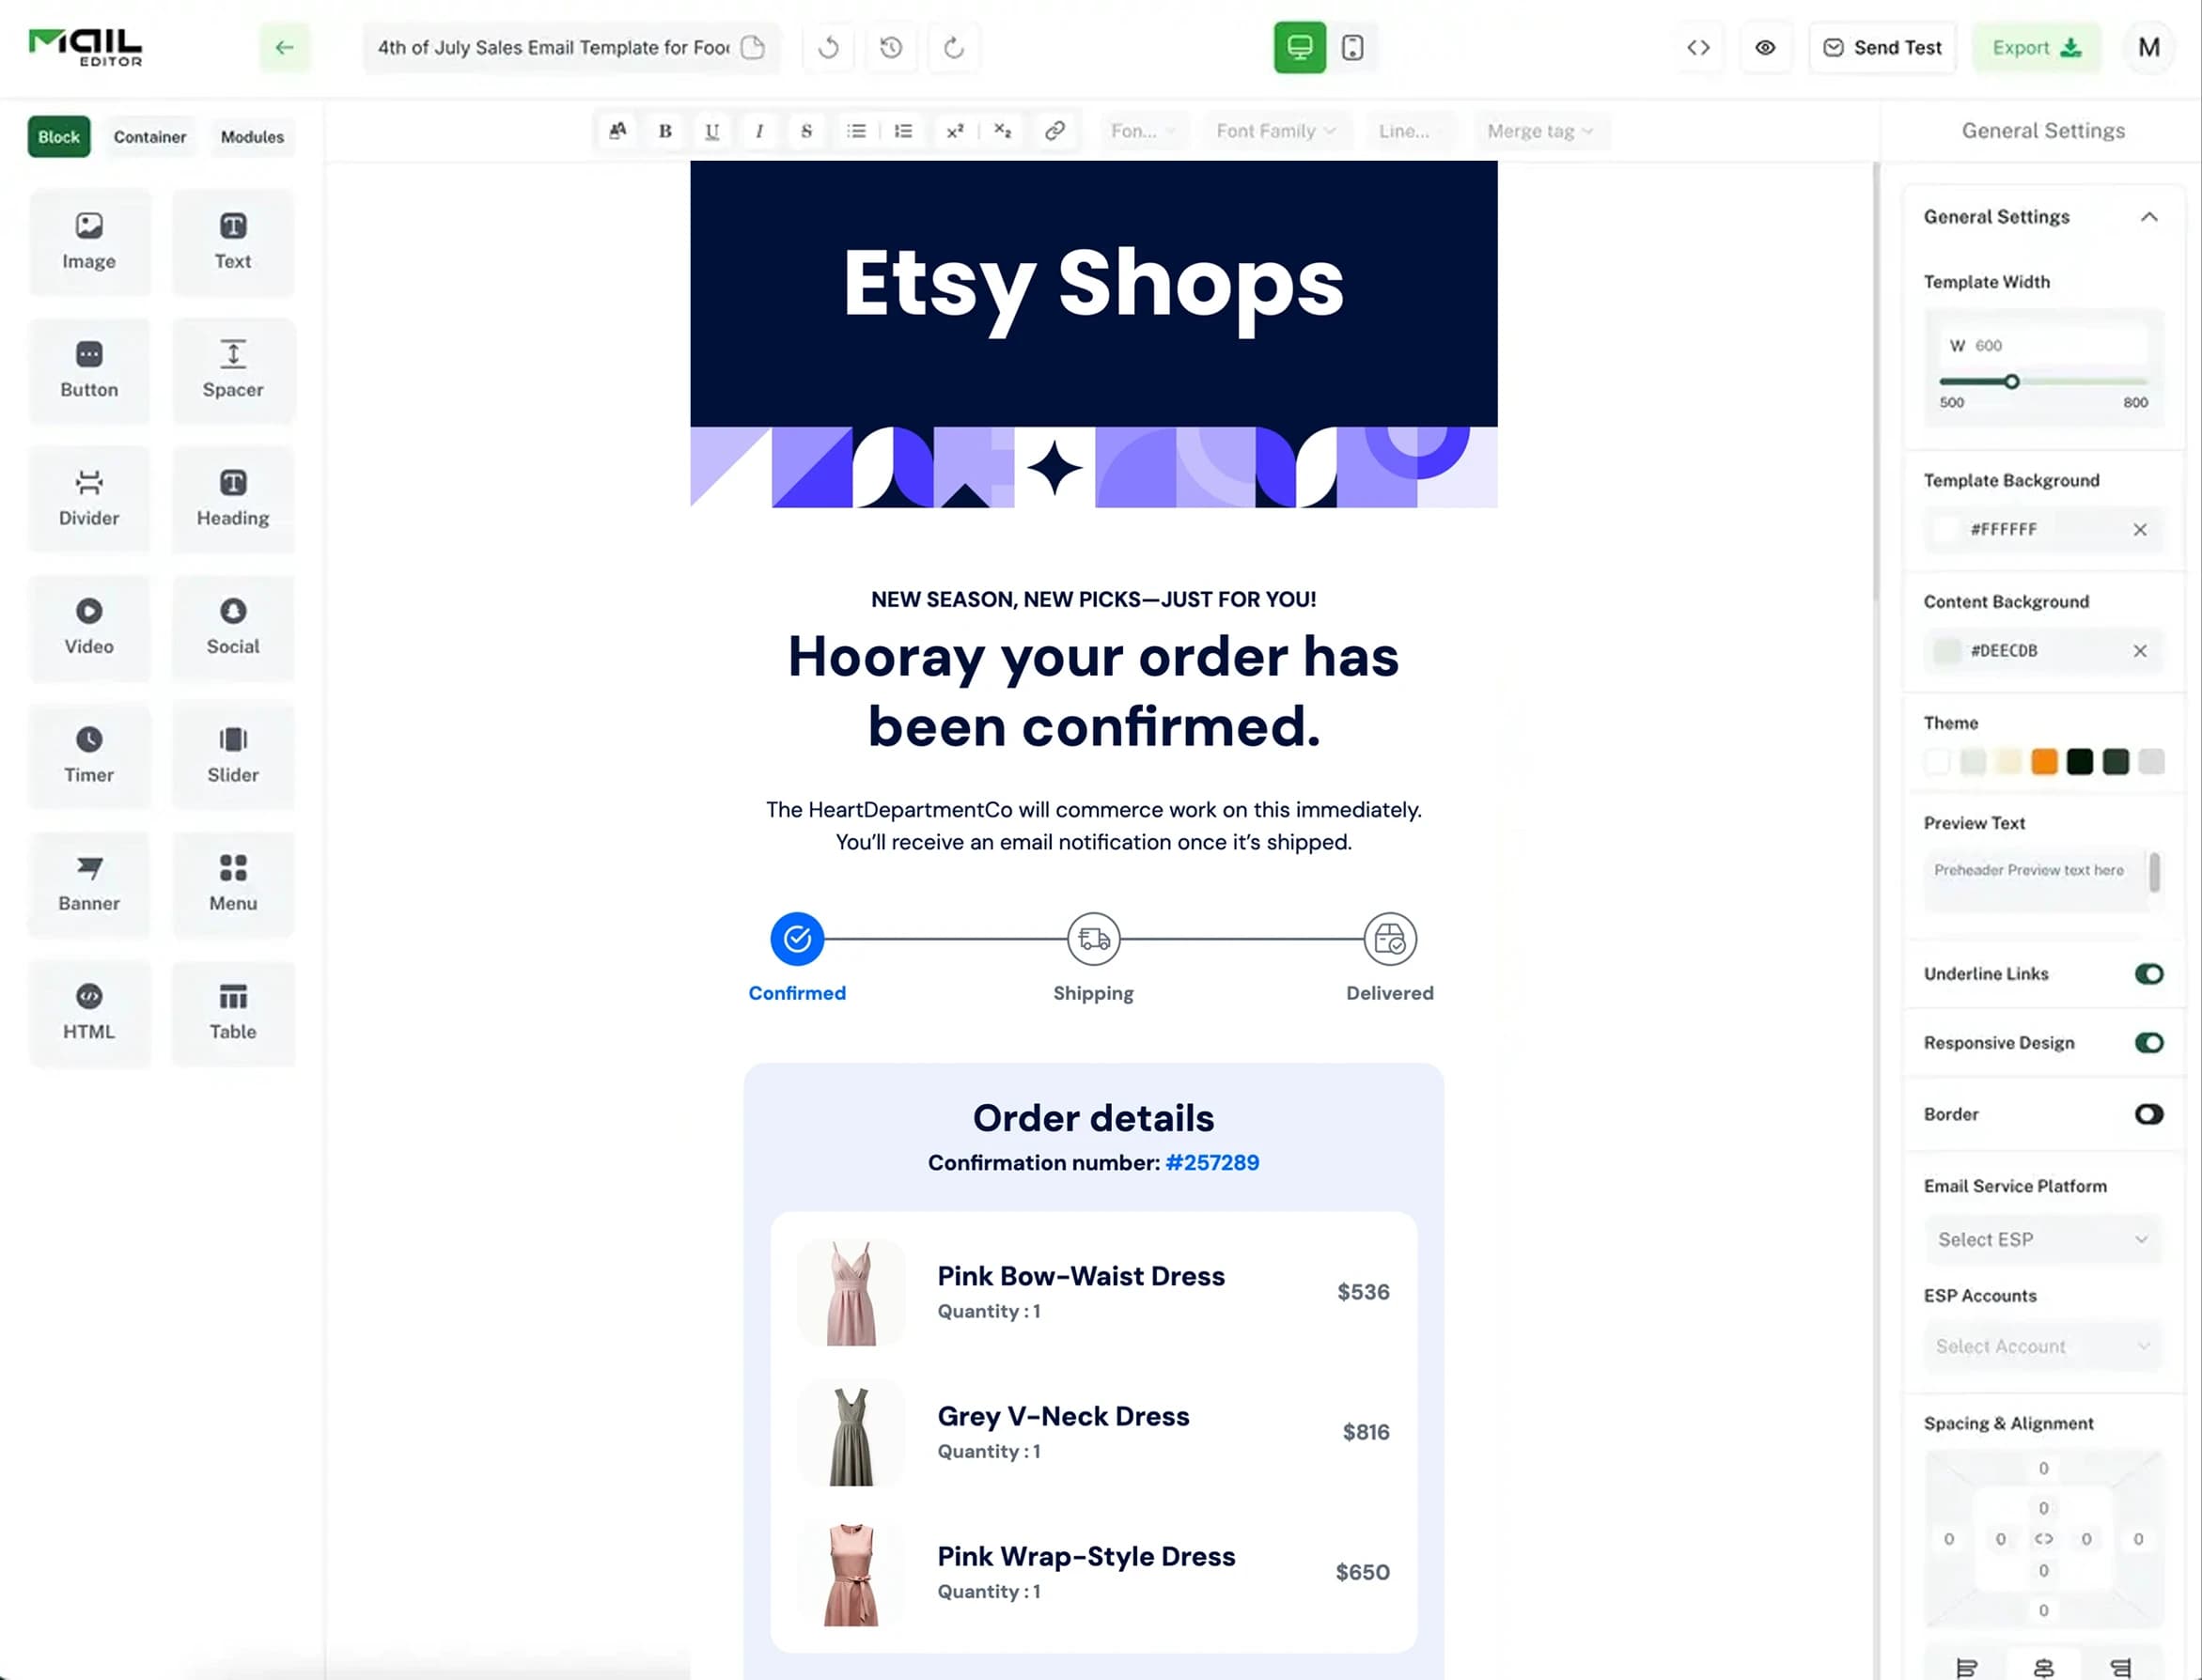2202x1680 pixels.
Task: Add a Divider block
Action: pos(89,499)
